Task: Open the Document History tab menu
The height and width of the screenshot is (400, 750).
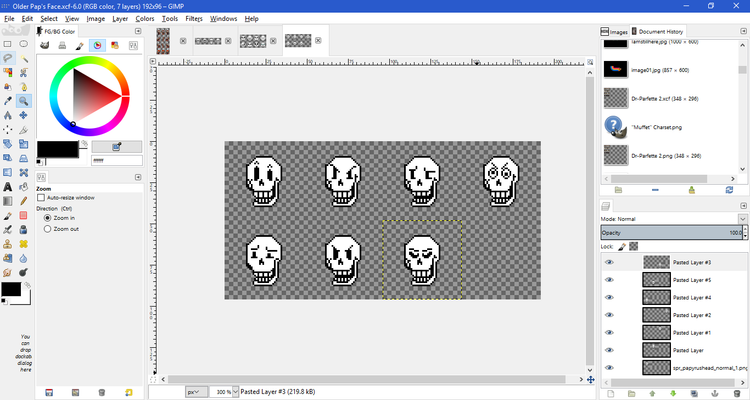Action: click(743, 31)
